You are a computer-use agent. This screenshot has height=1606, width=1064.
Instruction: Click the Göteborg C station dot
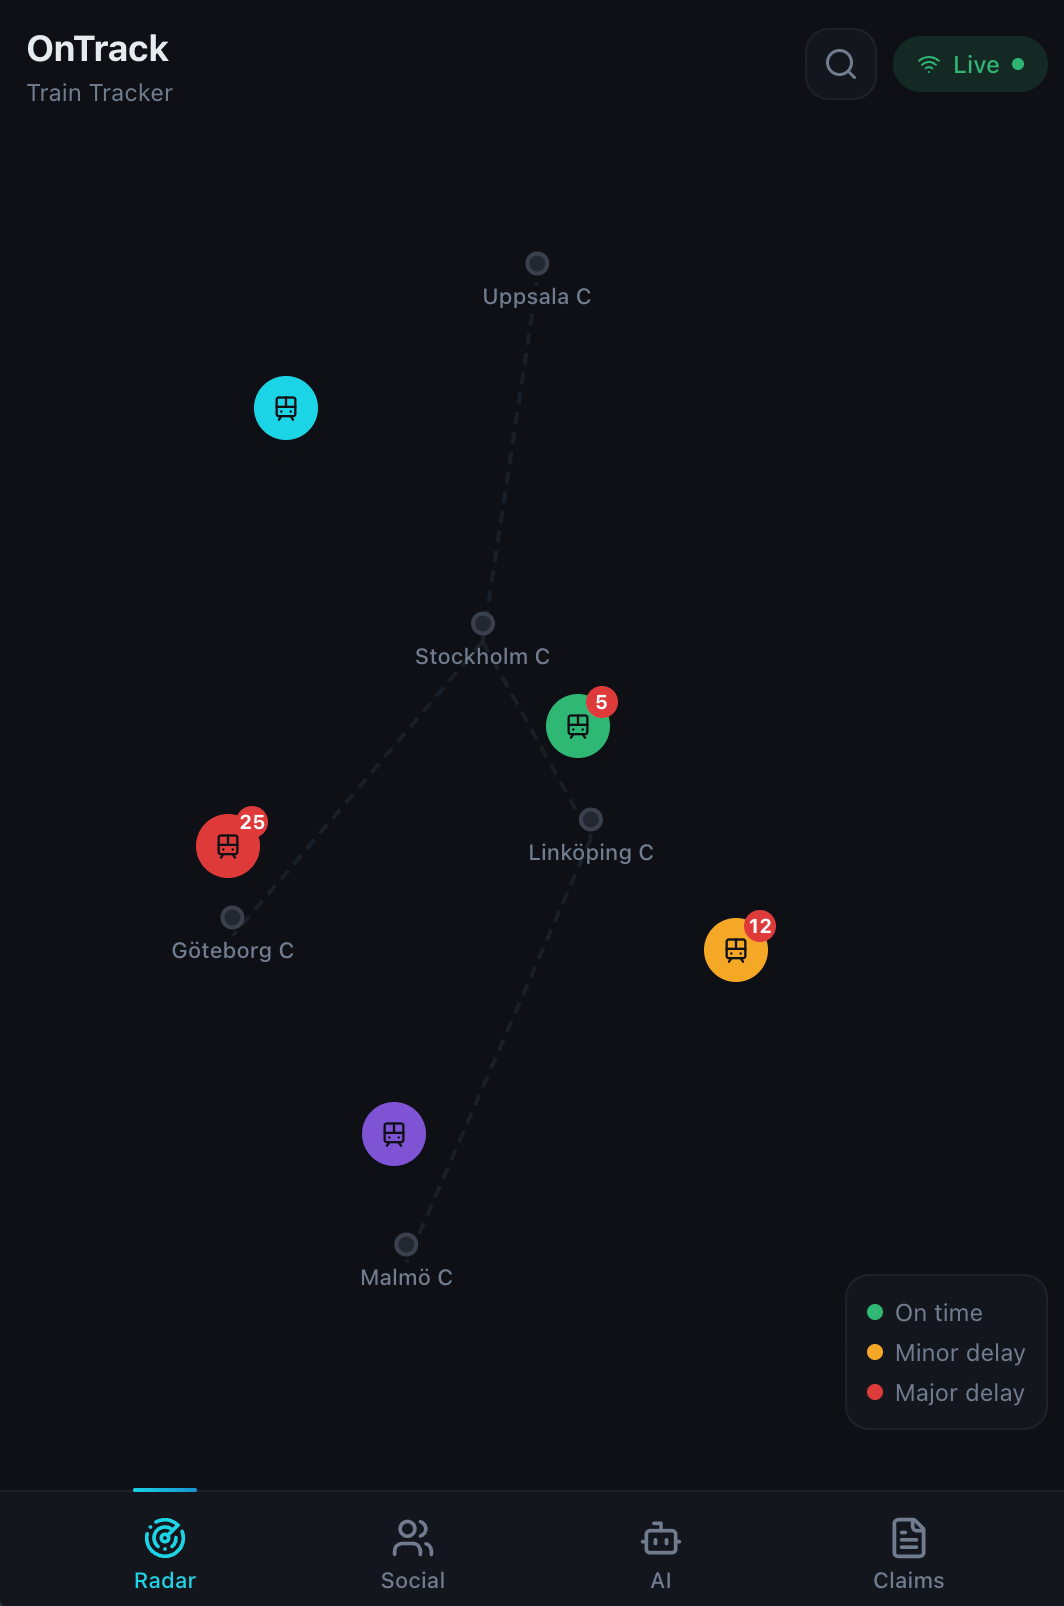(232, 917)
